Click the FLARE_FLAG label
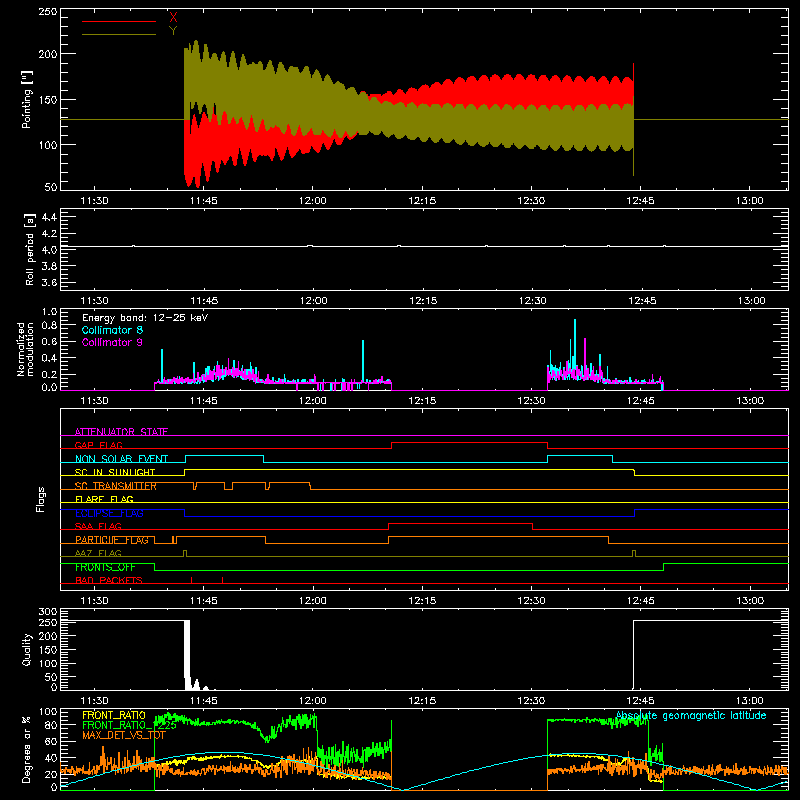The height and width of the screenshot is (800, 800). [104, 499]
